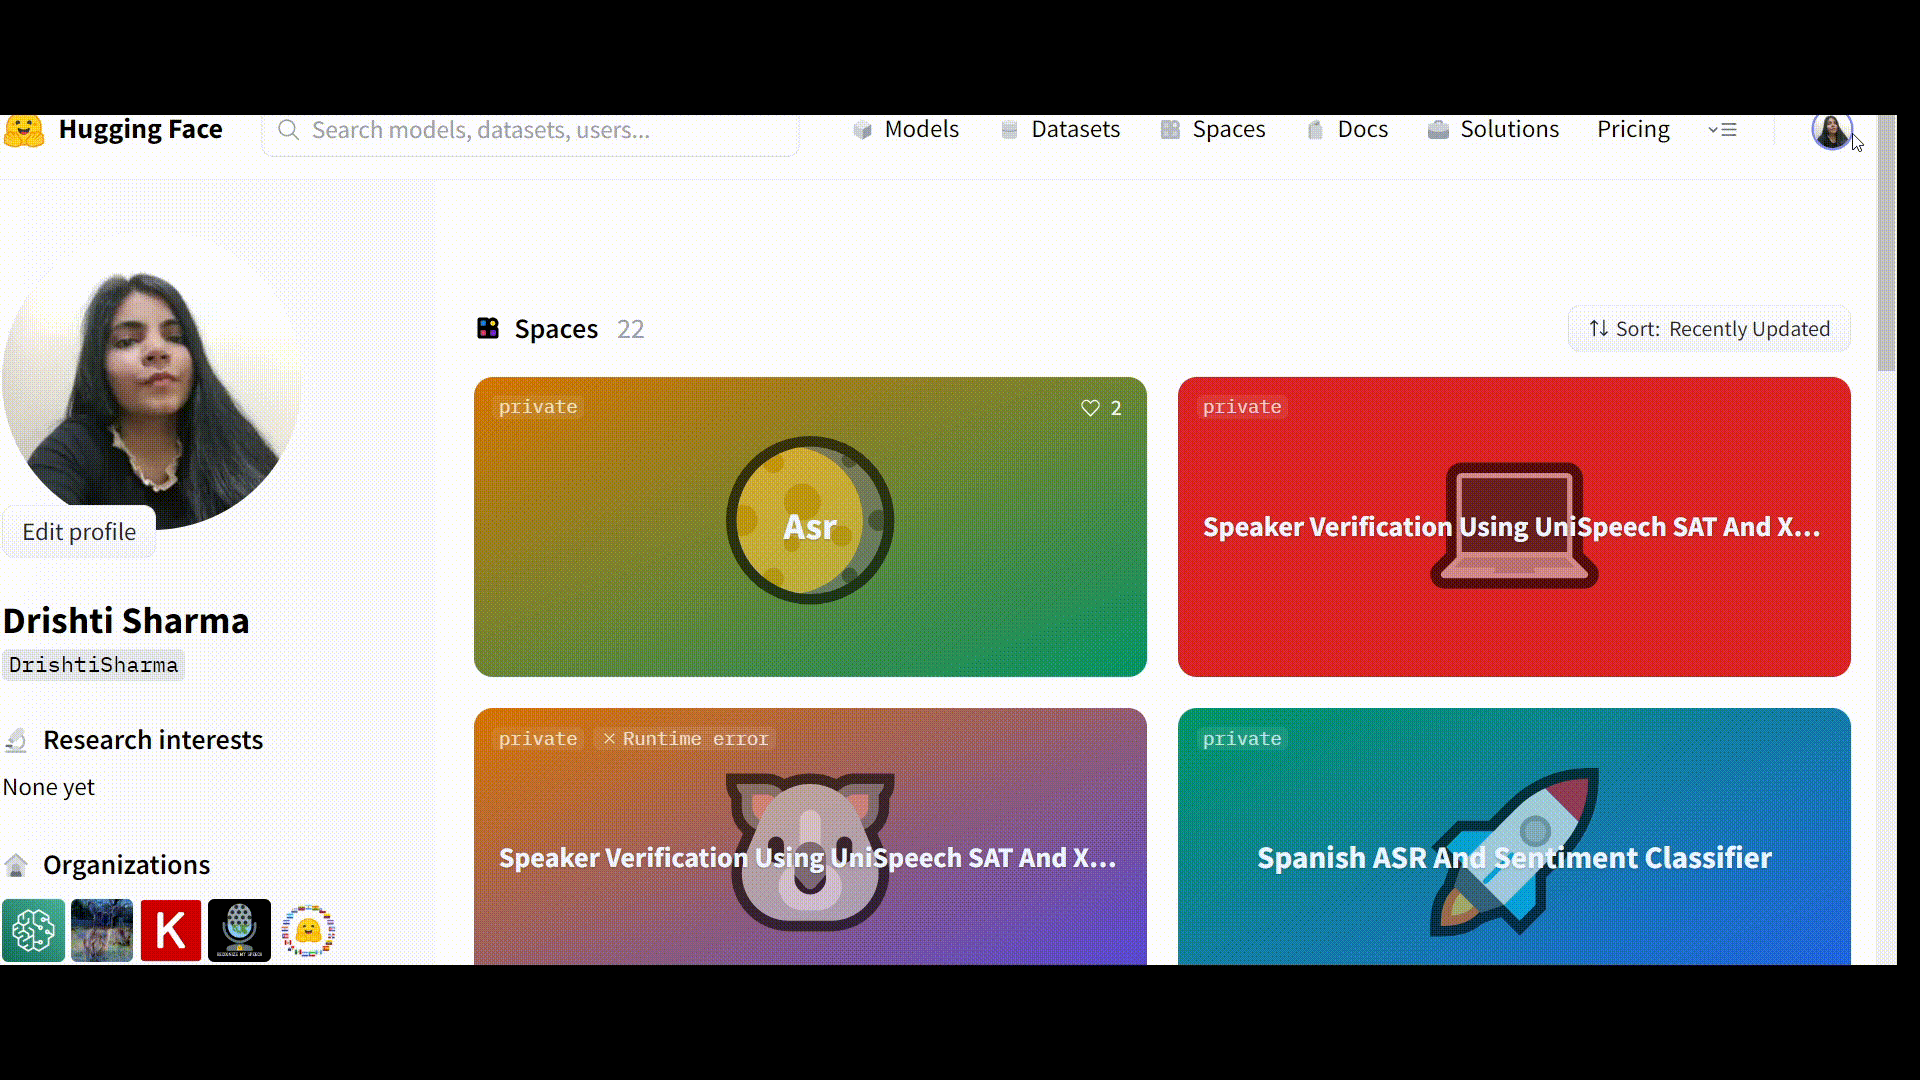
Task: Click private badge on Spanish ASR card
Action: point(1242,739)
